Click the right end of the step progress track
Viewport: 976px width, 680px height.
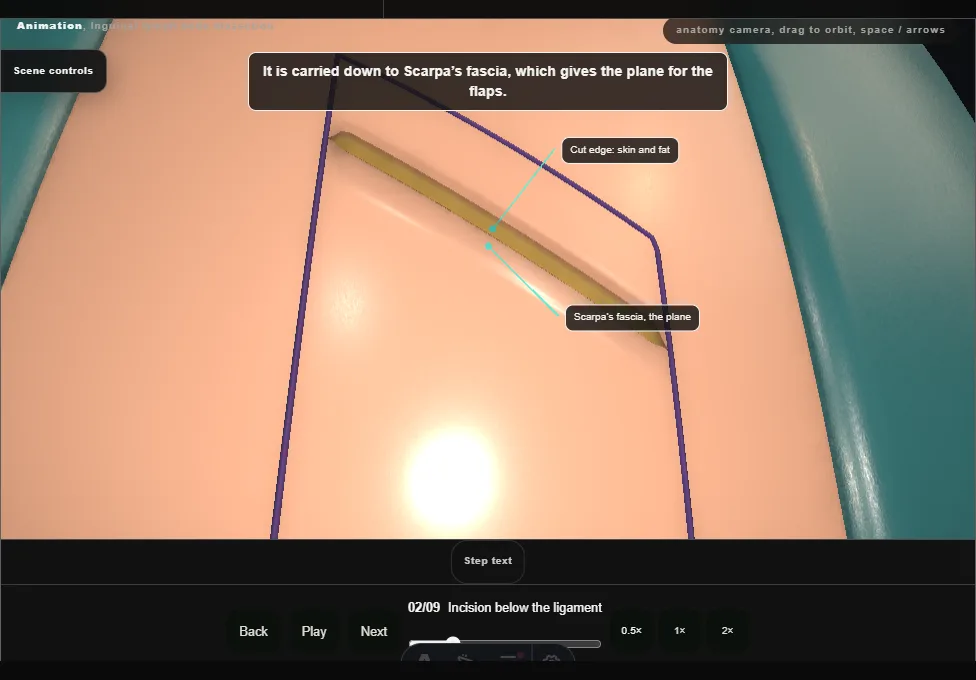point(598,644)
